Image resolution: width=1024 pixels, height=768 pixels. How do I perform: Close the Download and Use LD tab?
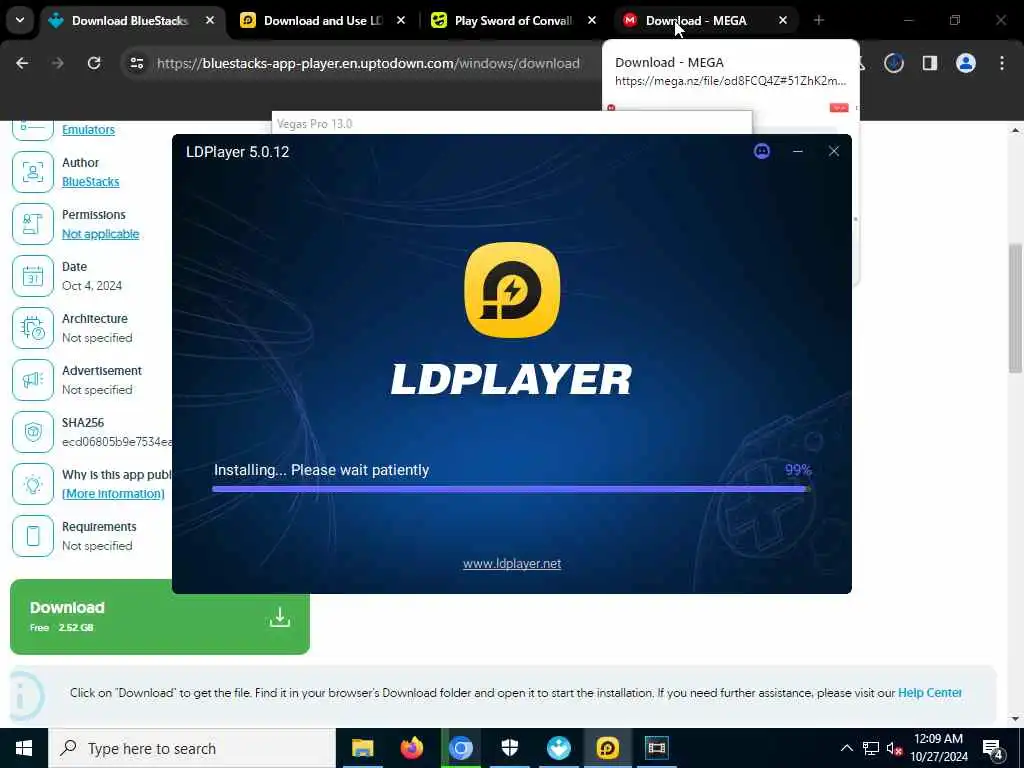[x=401, y=21]
